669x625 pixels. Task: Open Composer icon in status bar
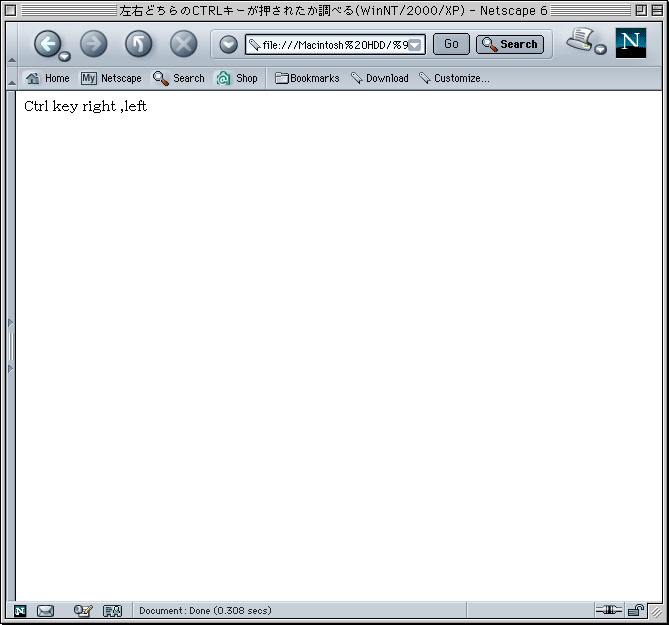(83, 611)
